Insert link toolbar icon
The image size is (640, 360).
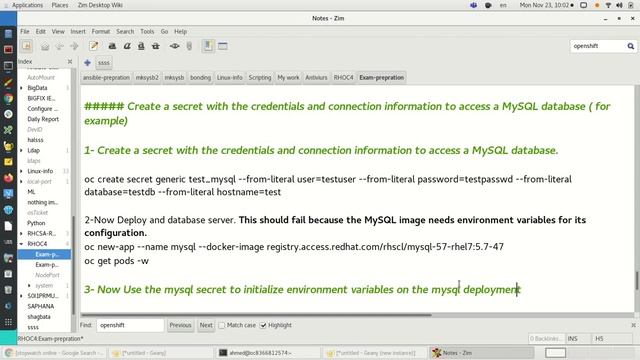(x=175, y=46)
